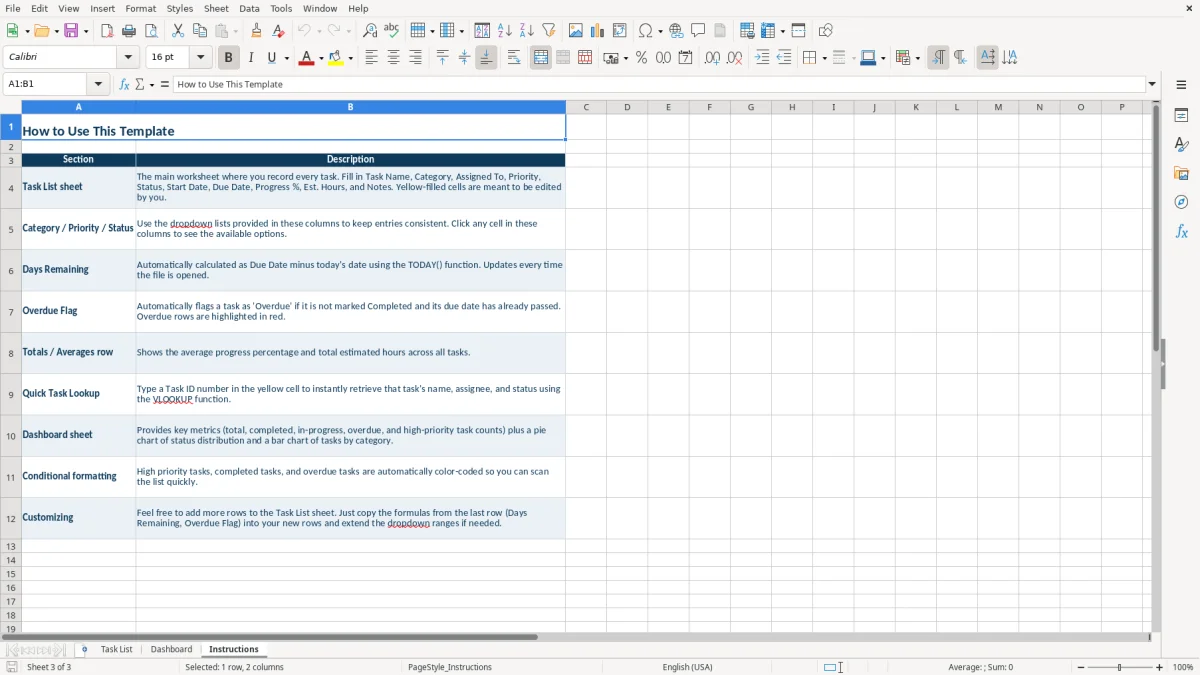Toggle Wrap Text
This screenshot has width=1200, height=675.
tap(513, 58)
